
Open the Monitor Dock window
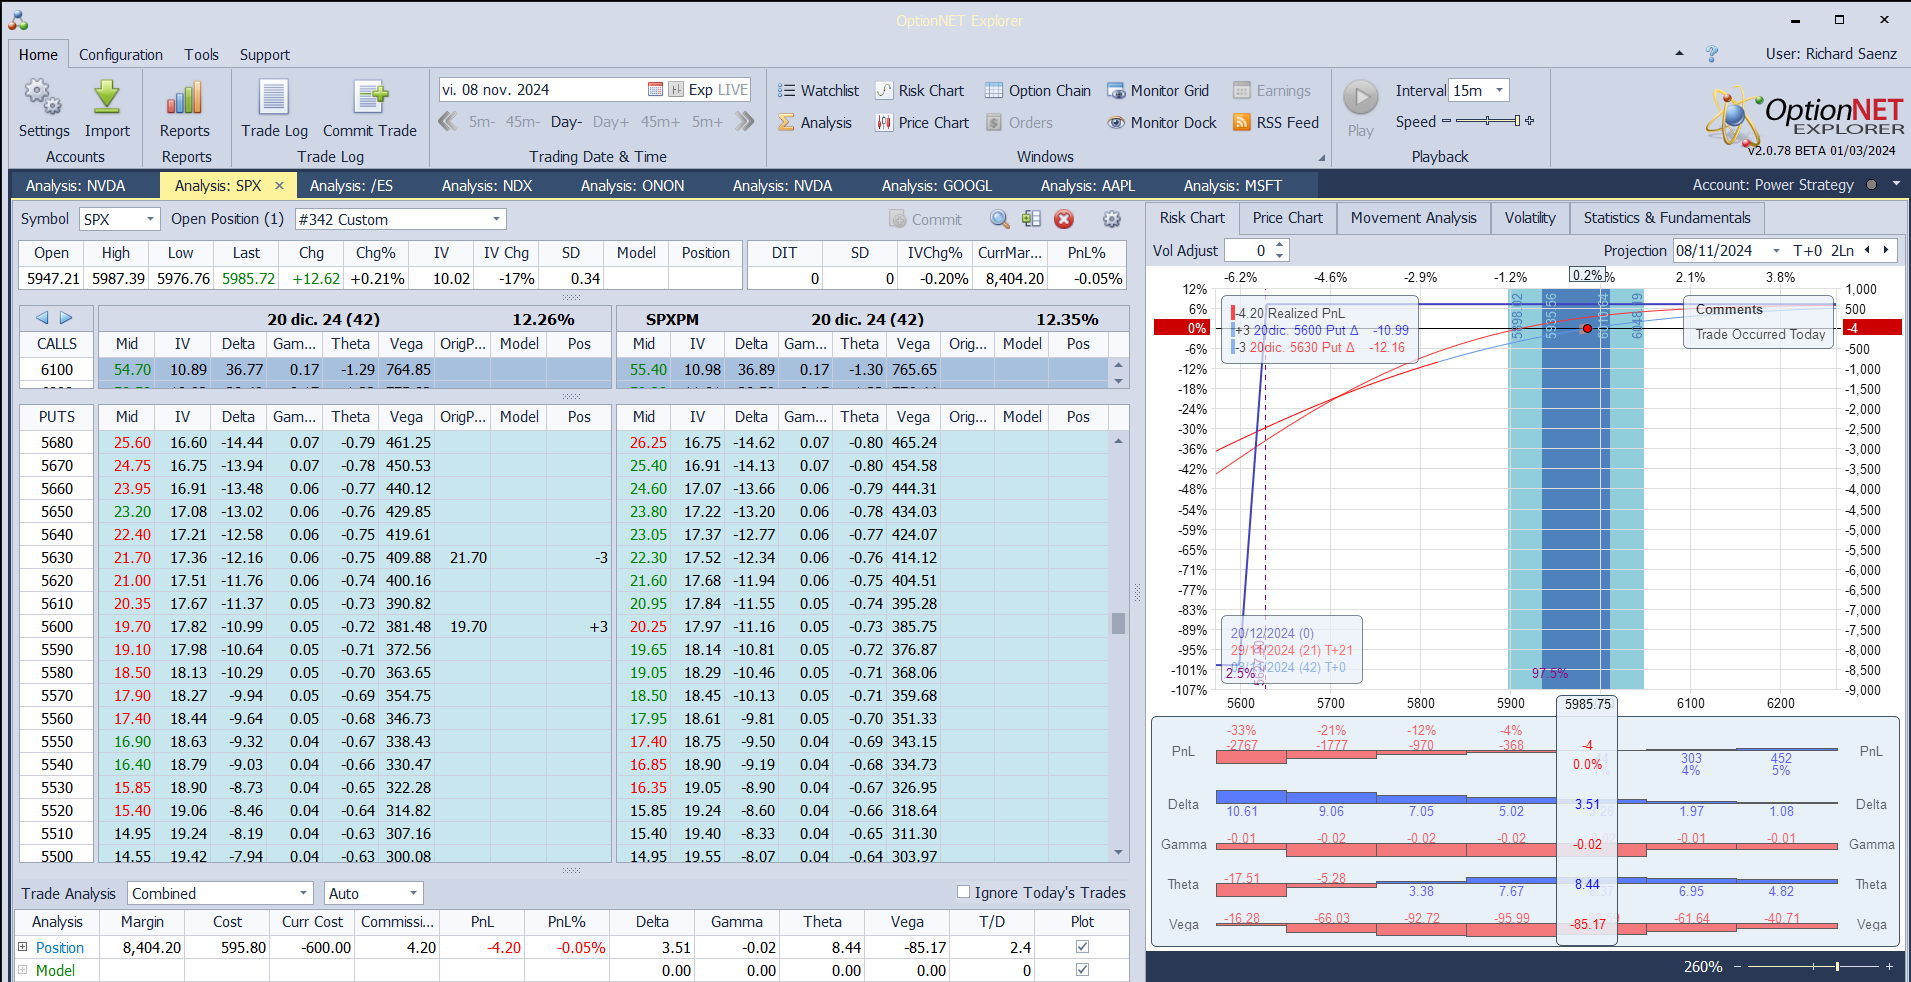pyautogui.click(x=1162, y=123)
